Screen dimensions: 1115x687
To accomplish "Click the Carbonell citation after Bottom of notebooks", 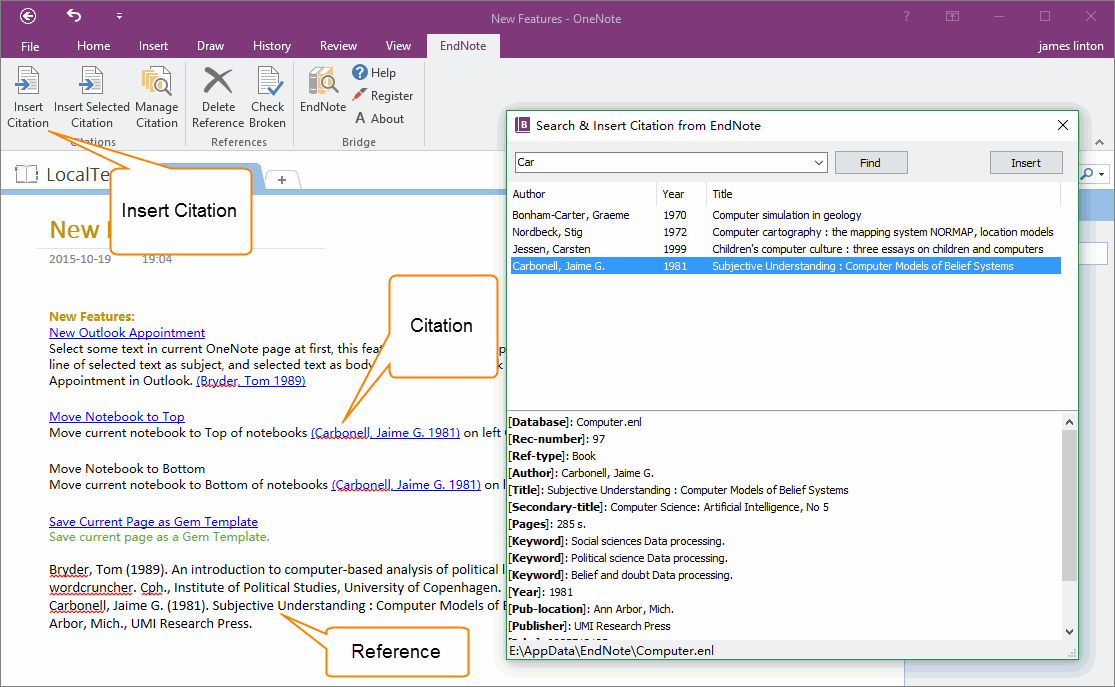I will pyautogui.click(x=406, y=485).
